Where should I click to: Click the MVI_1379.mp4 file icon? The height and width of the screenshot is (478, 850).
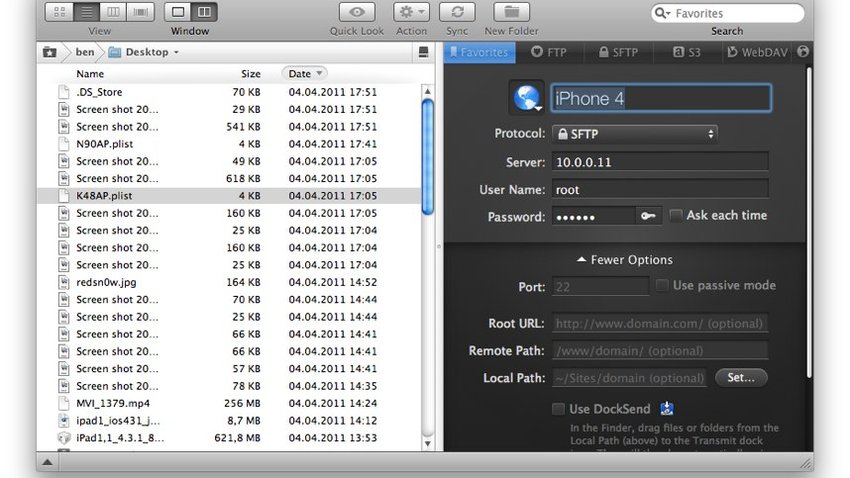64,403
